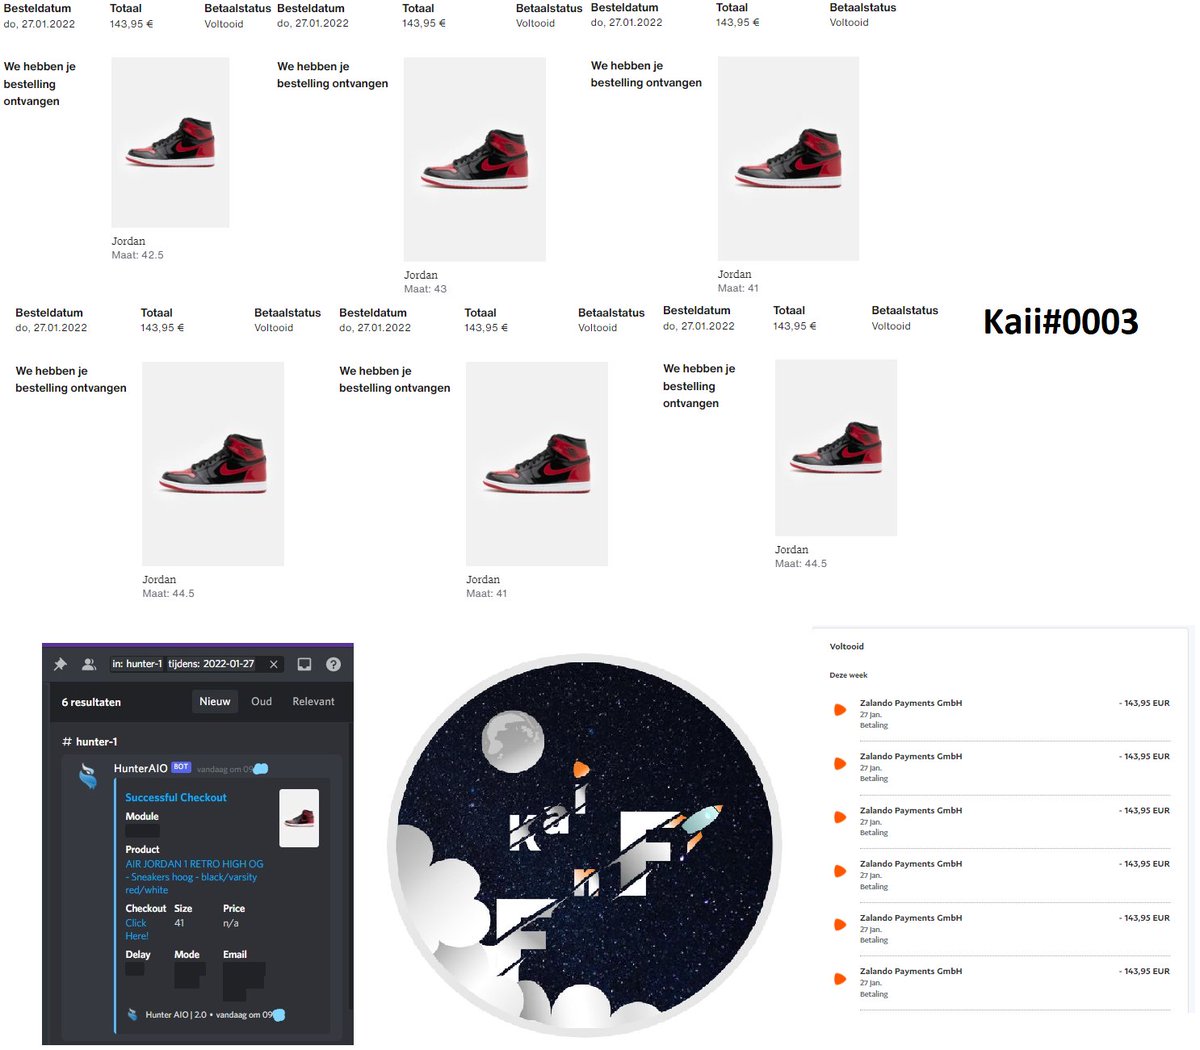Switch to the Relevant results tab
Viewport: 1200px width, 1050px height.
coord(314,701)
